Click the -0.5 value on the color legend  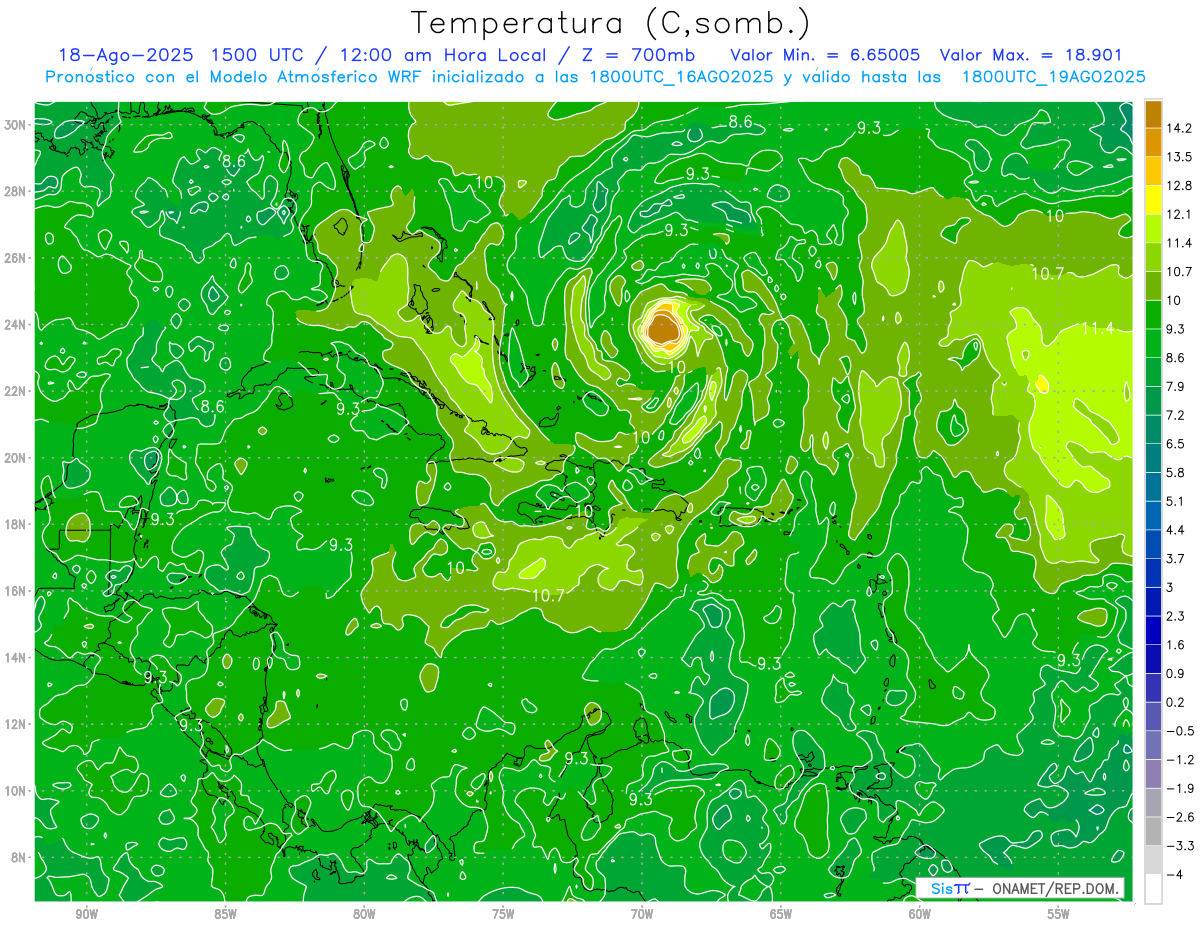click(1179, 731)
